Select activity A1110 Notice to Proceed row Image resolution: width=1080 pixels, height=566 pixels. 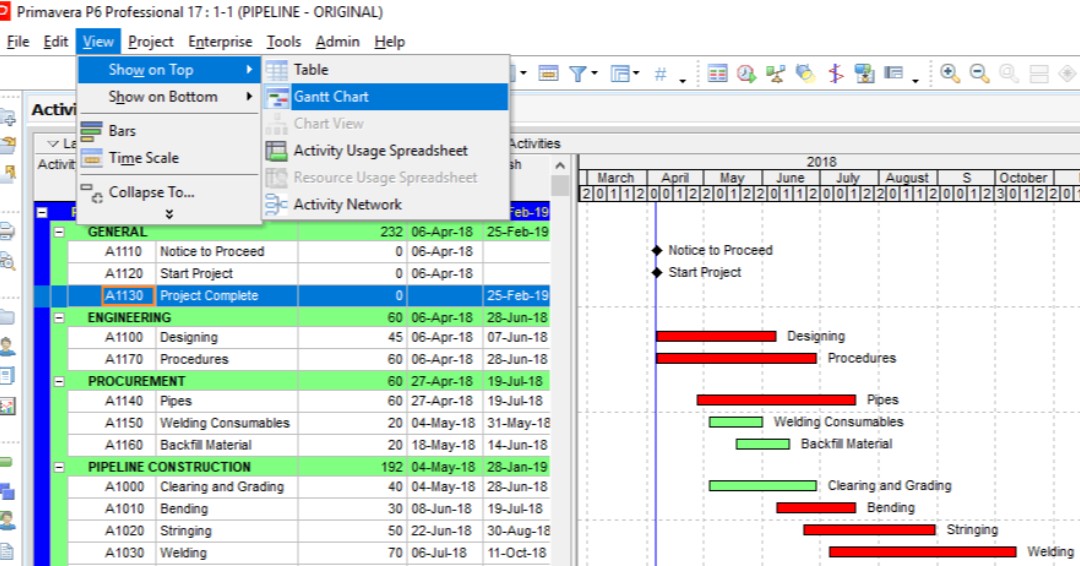coord(309,251)
